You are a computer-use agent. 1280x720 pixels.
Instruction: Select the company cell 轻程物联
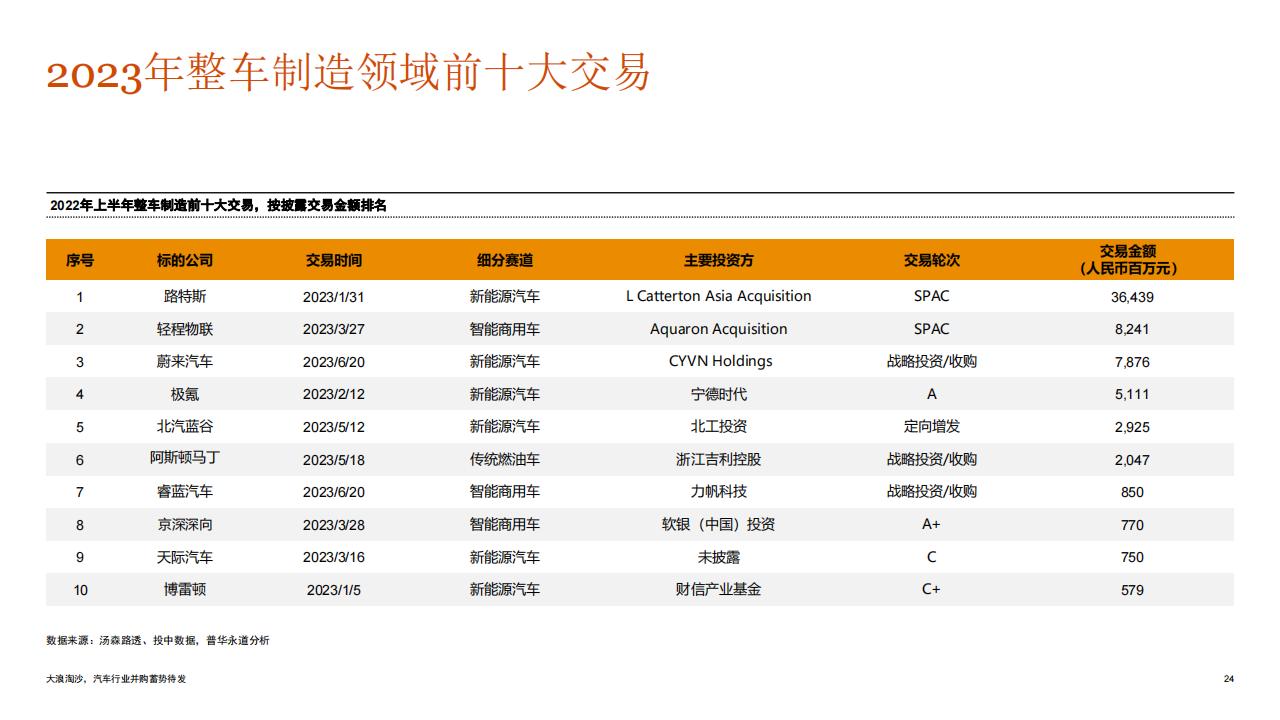[185, 329]
